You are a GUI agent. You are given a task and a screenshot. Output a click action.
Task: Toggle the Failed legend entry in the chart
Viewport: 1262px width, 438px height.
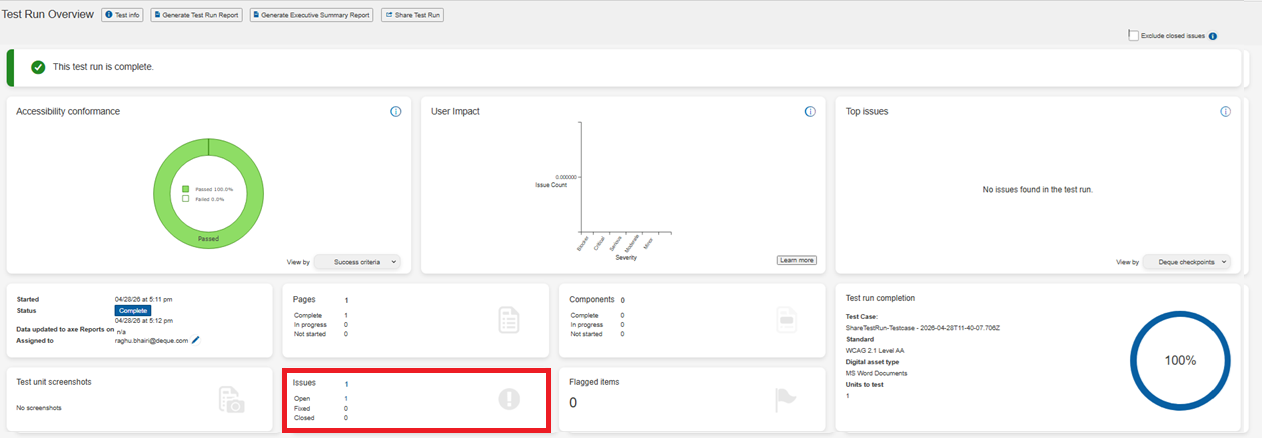pos(203,199)
